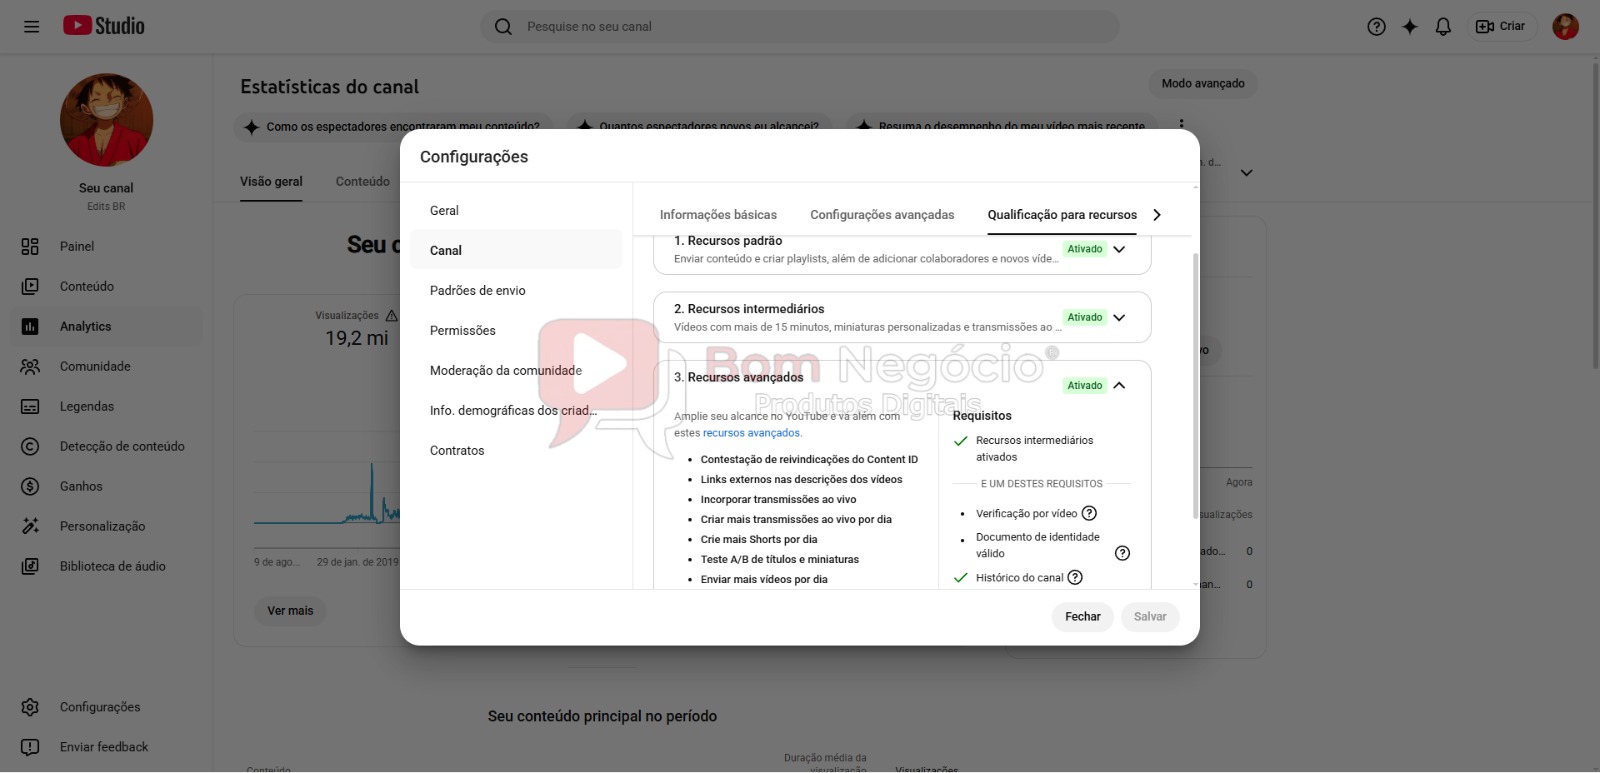Click the Ver mais button
The height and width of the screenshot is (773, 1600).
coord(290,610)
